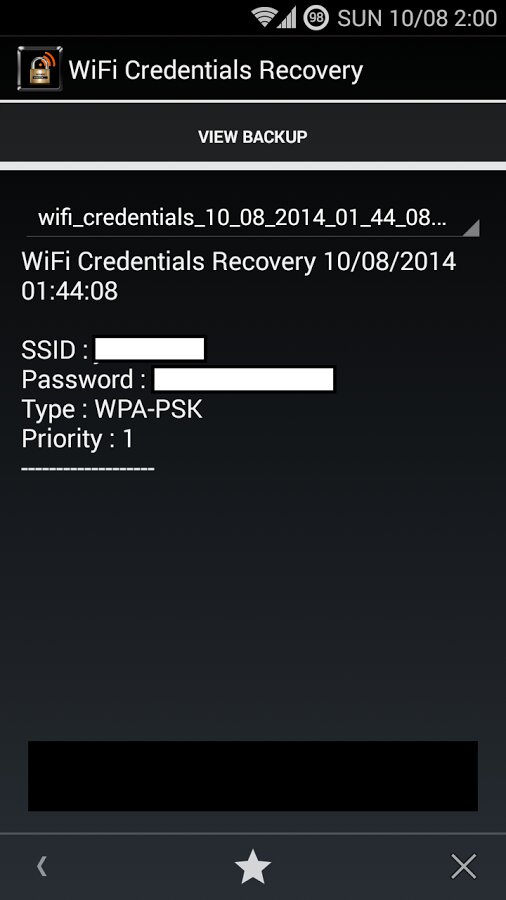
Task: Tap the WiFi Credentials Recovery title
Action: 216,70
